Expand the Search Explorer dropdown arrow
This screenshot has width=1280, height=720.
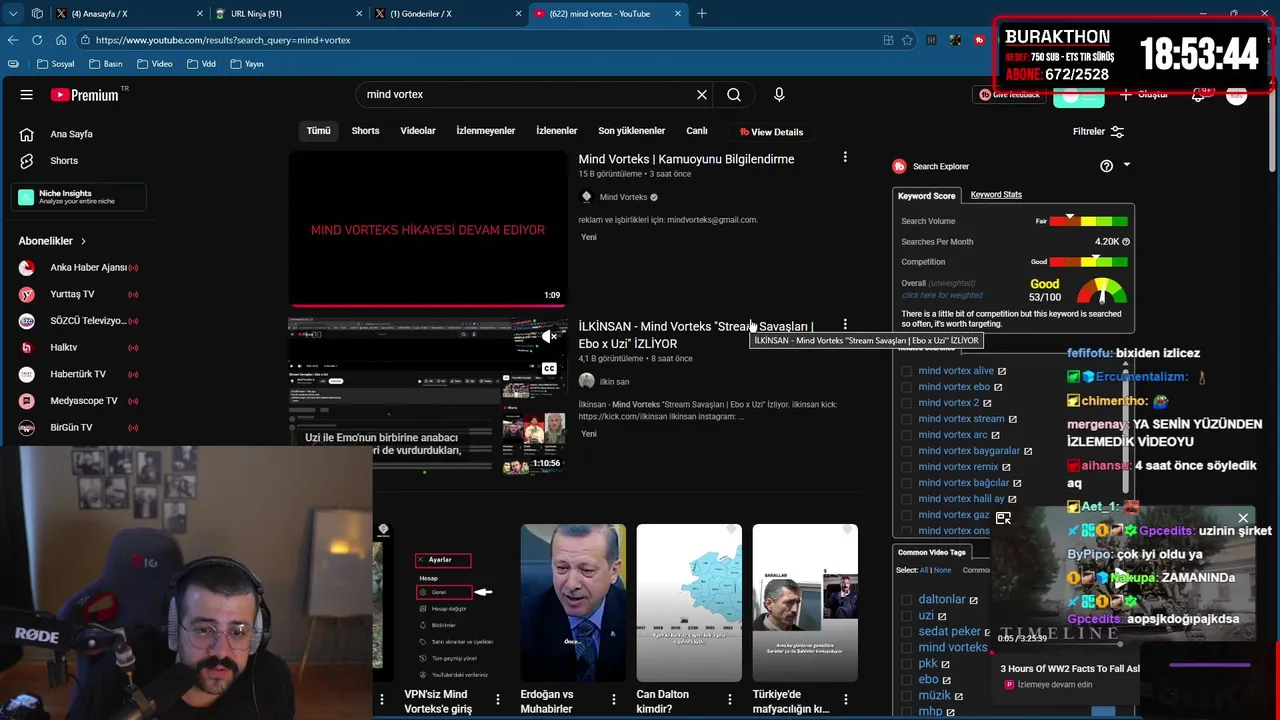[1127, 165]
